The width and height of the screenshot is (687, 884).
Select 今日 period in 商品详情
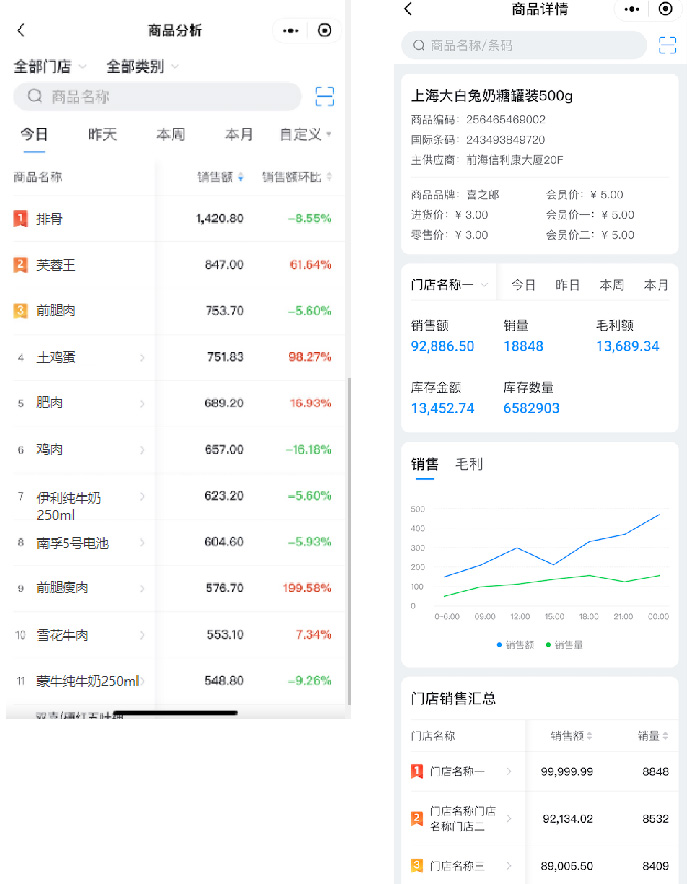[523, 285]
